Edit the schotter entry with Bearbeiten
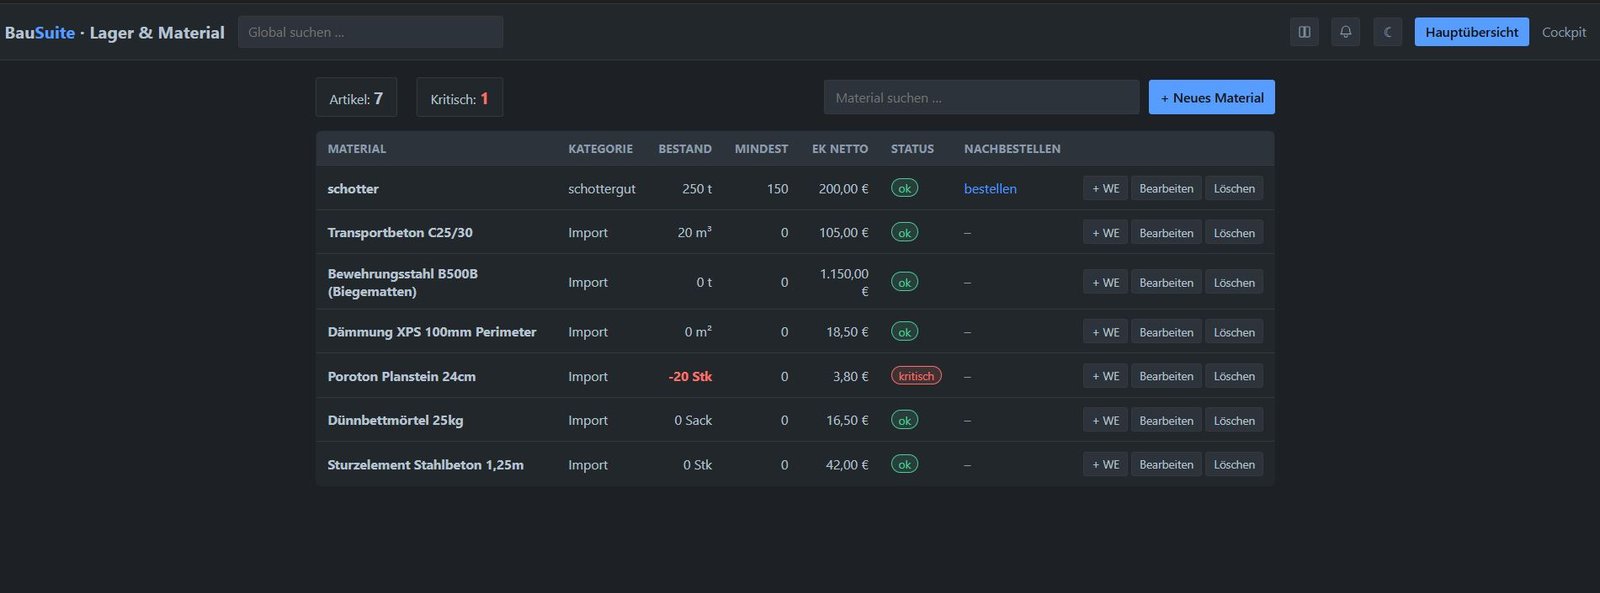 1167,189
